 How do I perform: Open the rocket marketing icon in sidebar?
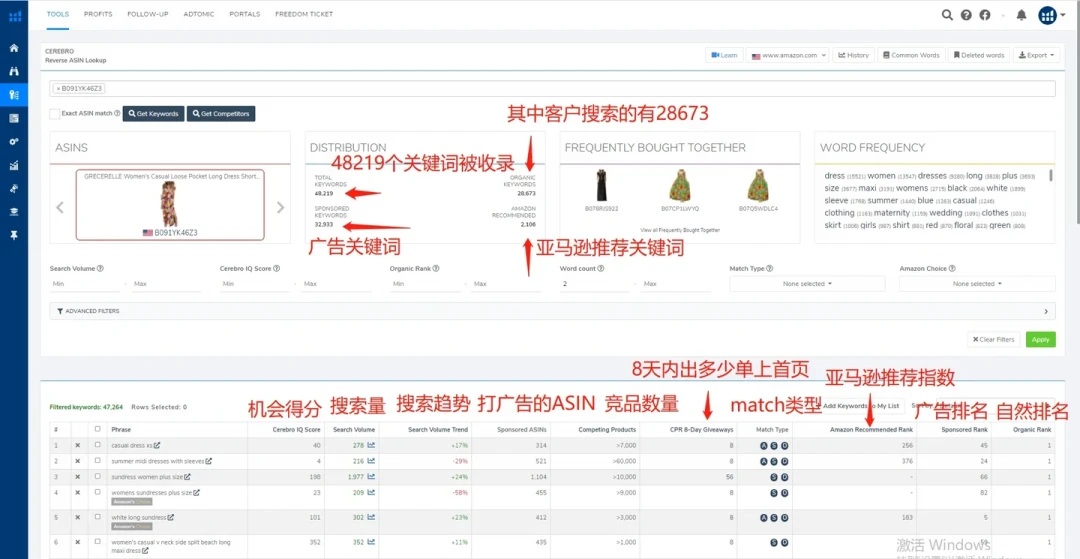tap(14, 189)
